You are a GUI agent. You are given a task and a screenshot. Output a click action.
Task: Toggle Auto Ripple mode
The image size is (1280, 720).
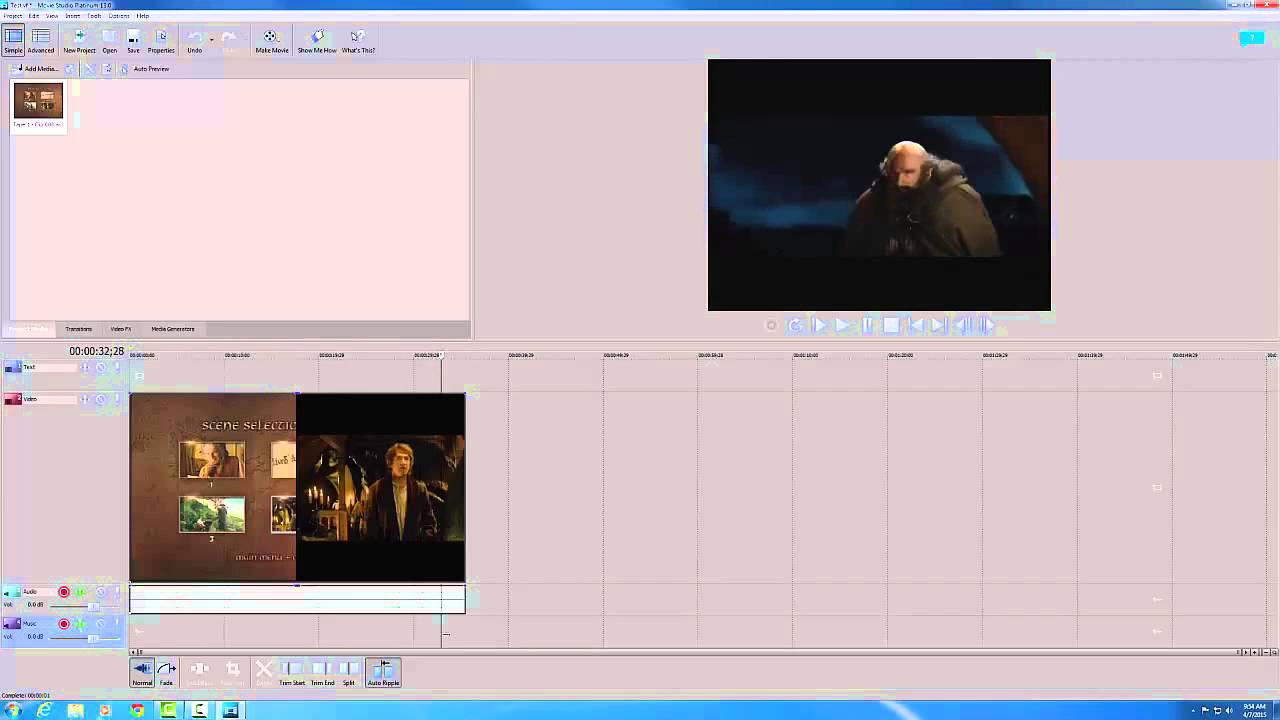click(383, 673)
